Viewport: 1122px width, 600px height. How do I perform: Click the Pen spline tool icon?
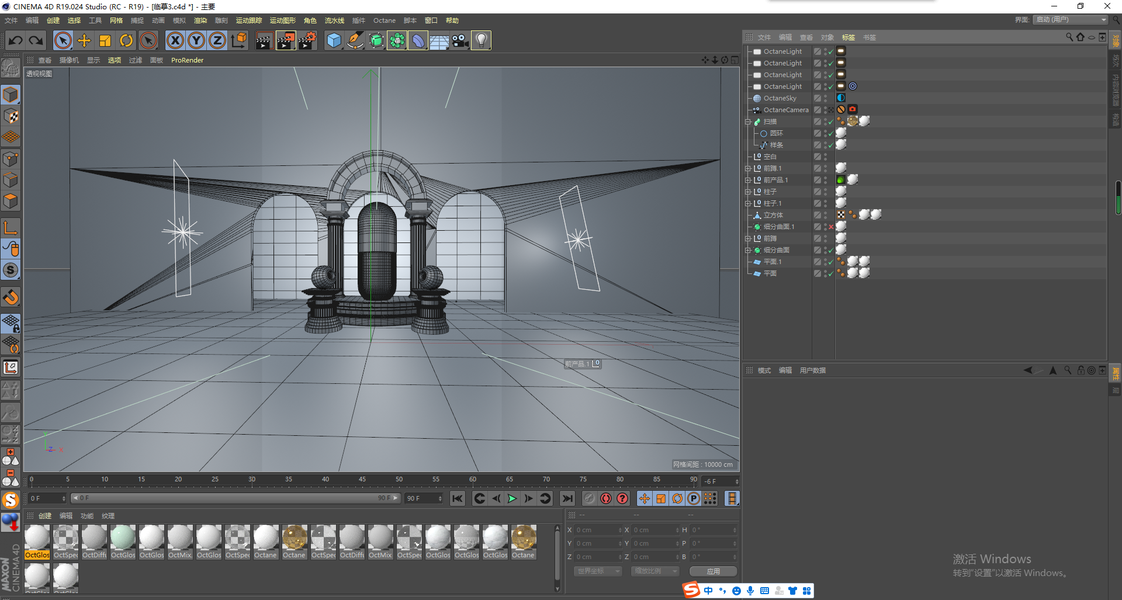pos(355,40)
